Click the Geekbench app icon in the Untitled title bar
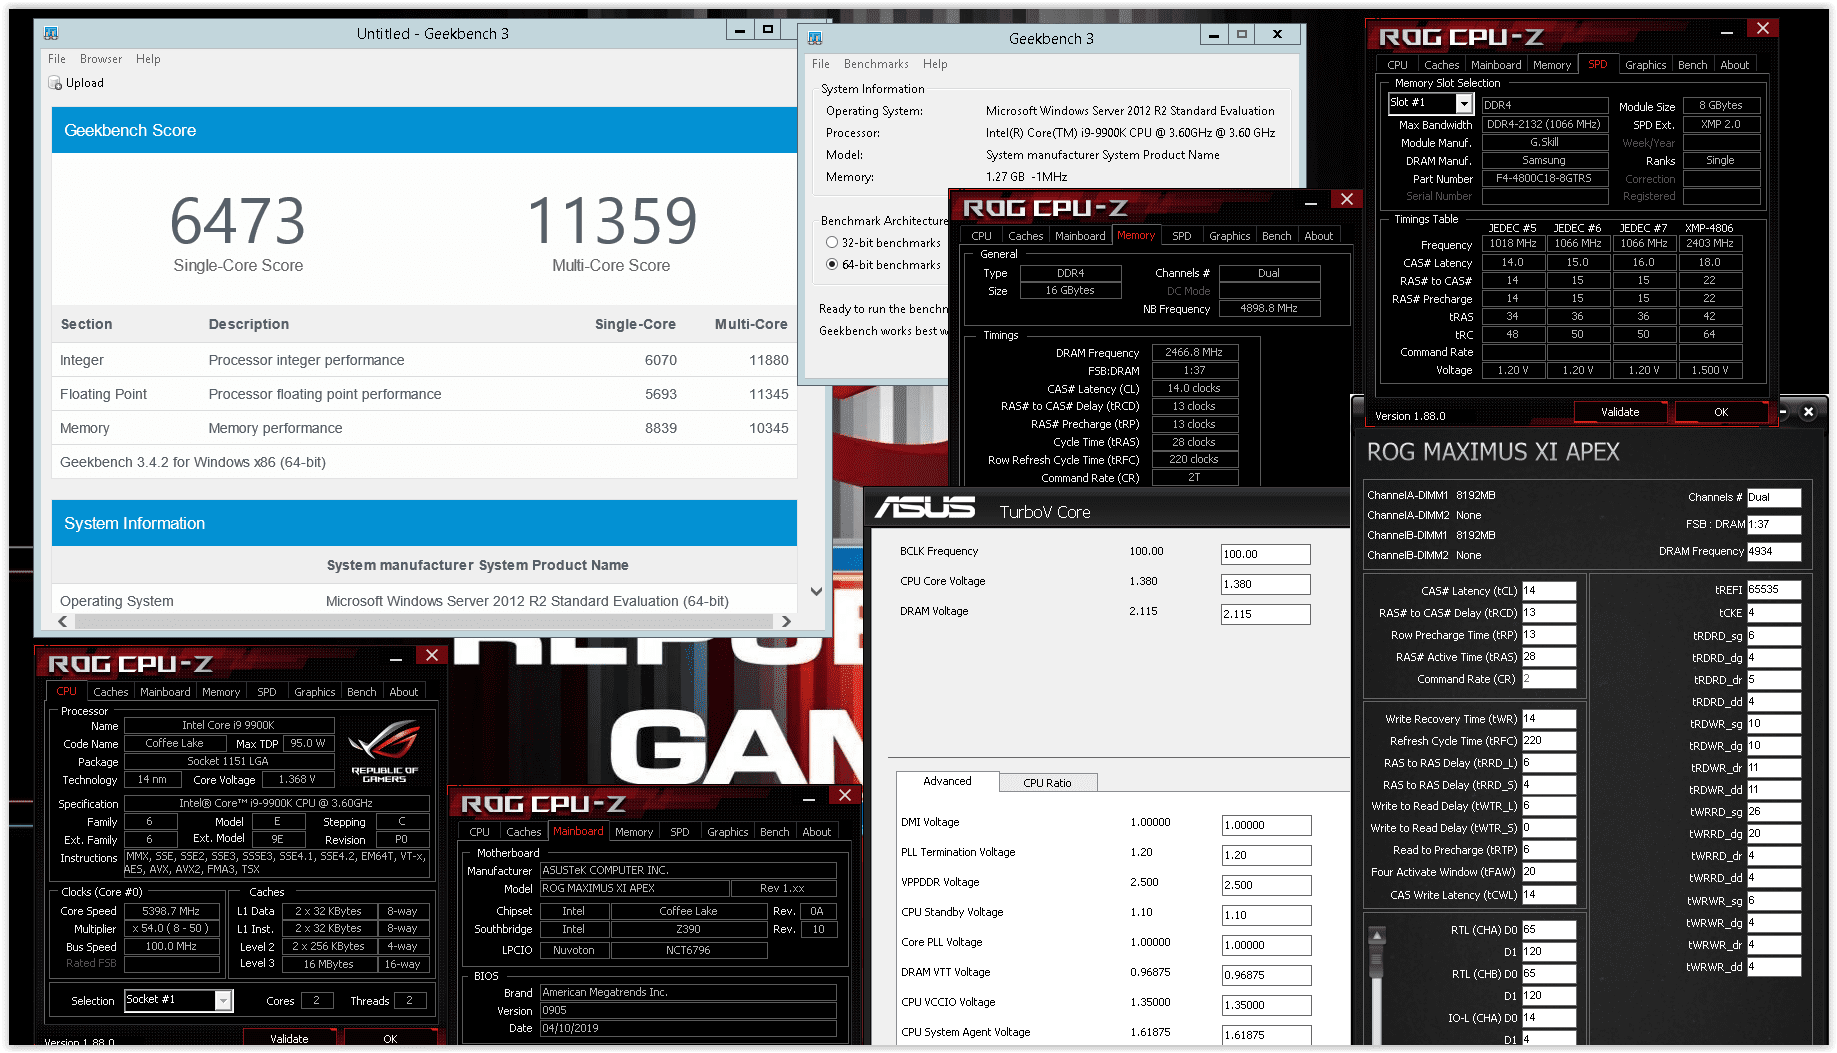The width and height of the screenshot is (1837, 1053). 51,33
